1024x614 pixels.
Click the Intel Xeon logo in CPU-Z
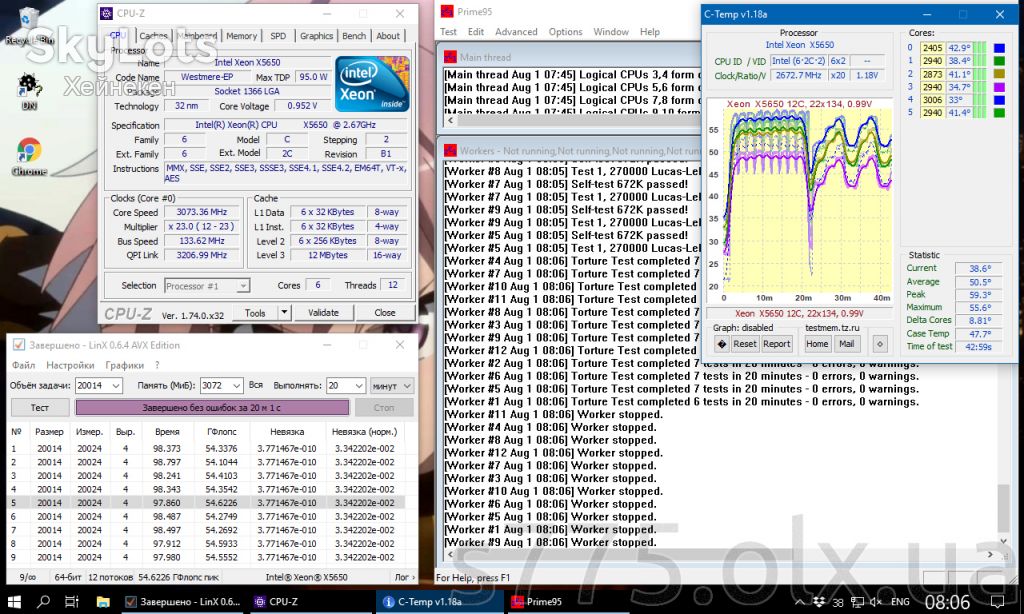pyautogui.click(x=372, y=84)
